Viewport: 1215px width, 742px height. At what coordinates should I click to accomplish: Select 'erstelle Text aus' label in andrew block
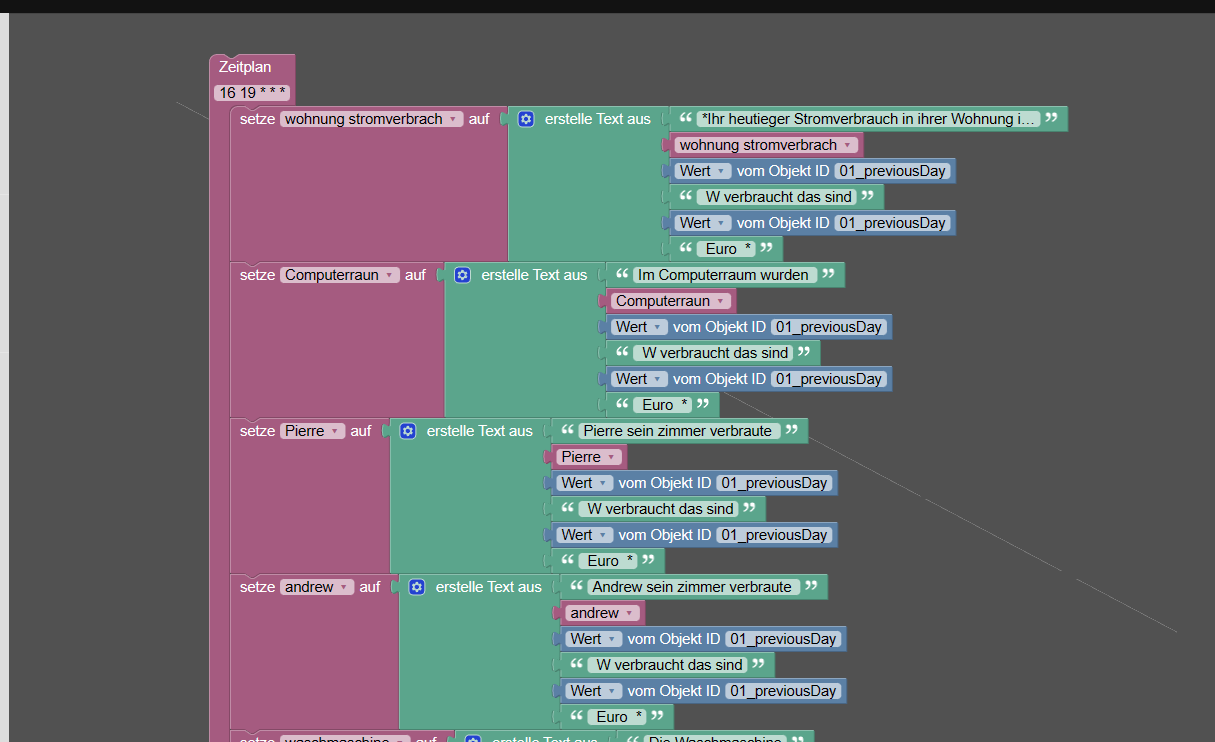click(489, 587)
